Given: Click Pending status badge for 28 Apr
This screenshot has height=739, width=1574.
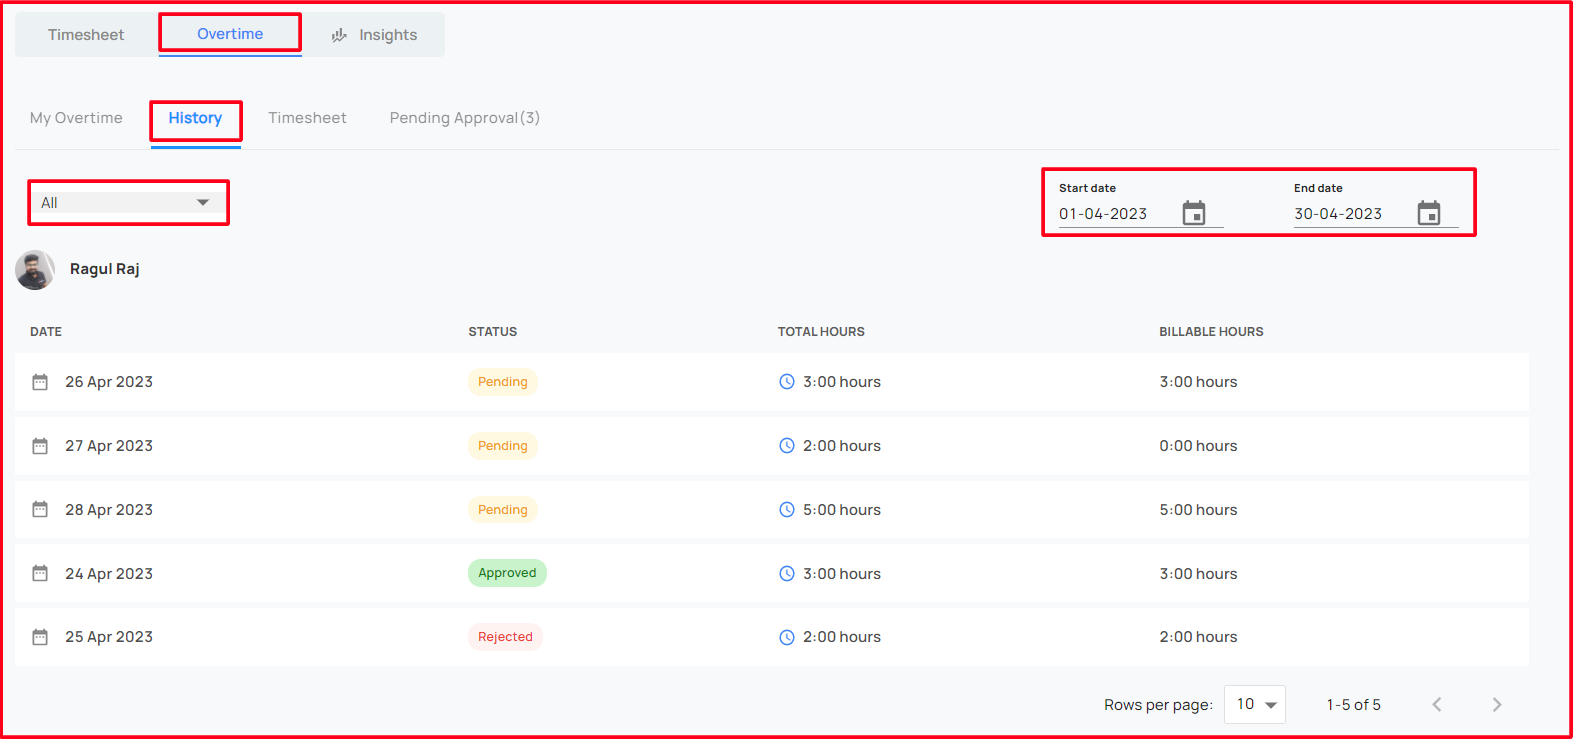Looking at the screenshot, I should pyautogui.click(x=502, y=510).
